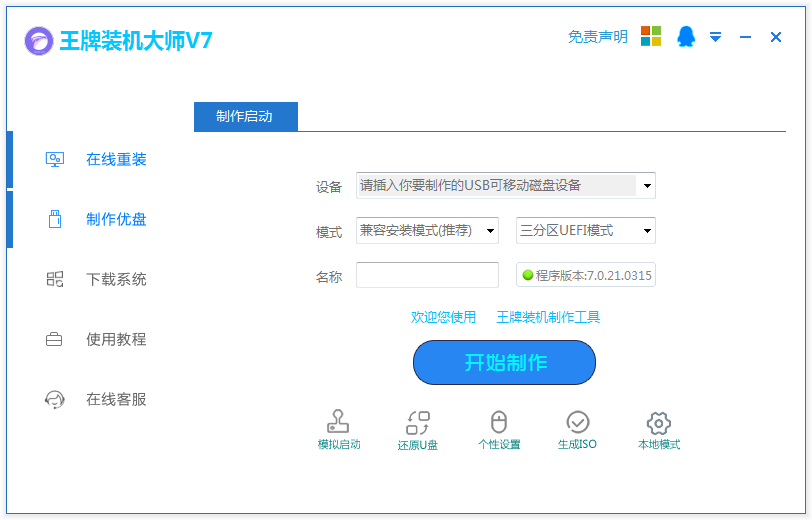
Task: Select 使用教程 in the sidebar
Action: (x=116, y=339)
